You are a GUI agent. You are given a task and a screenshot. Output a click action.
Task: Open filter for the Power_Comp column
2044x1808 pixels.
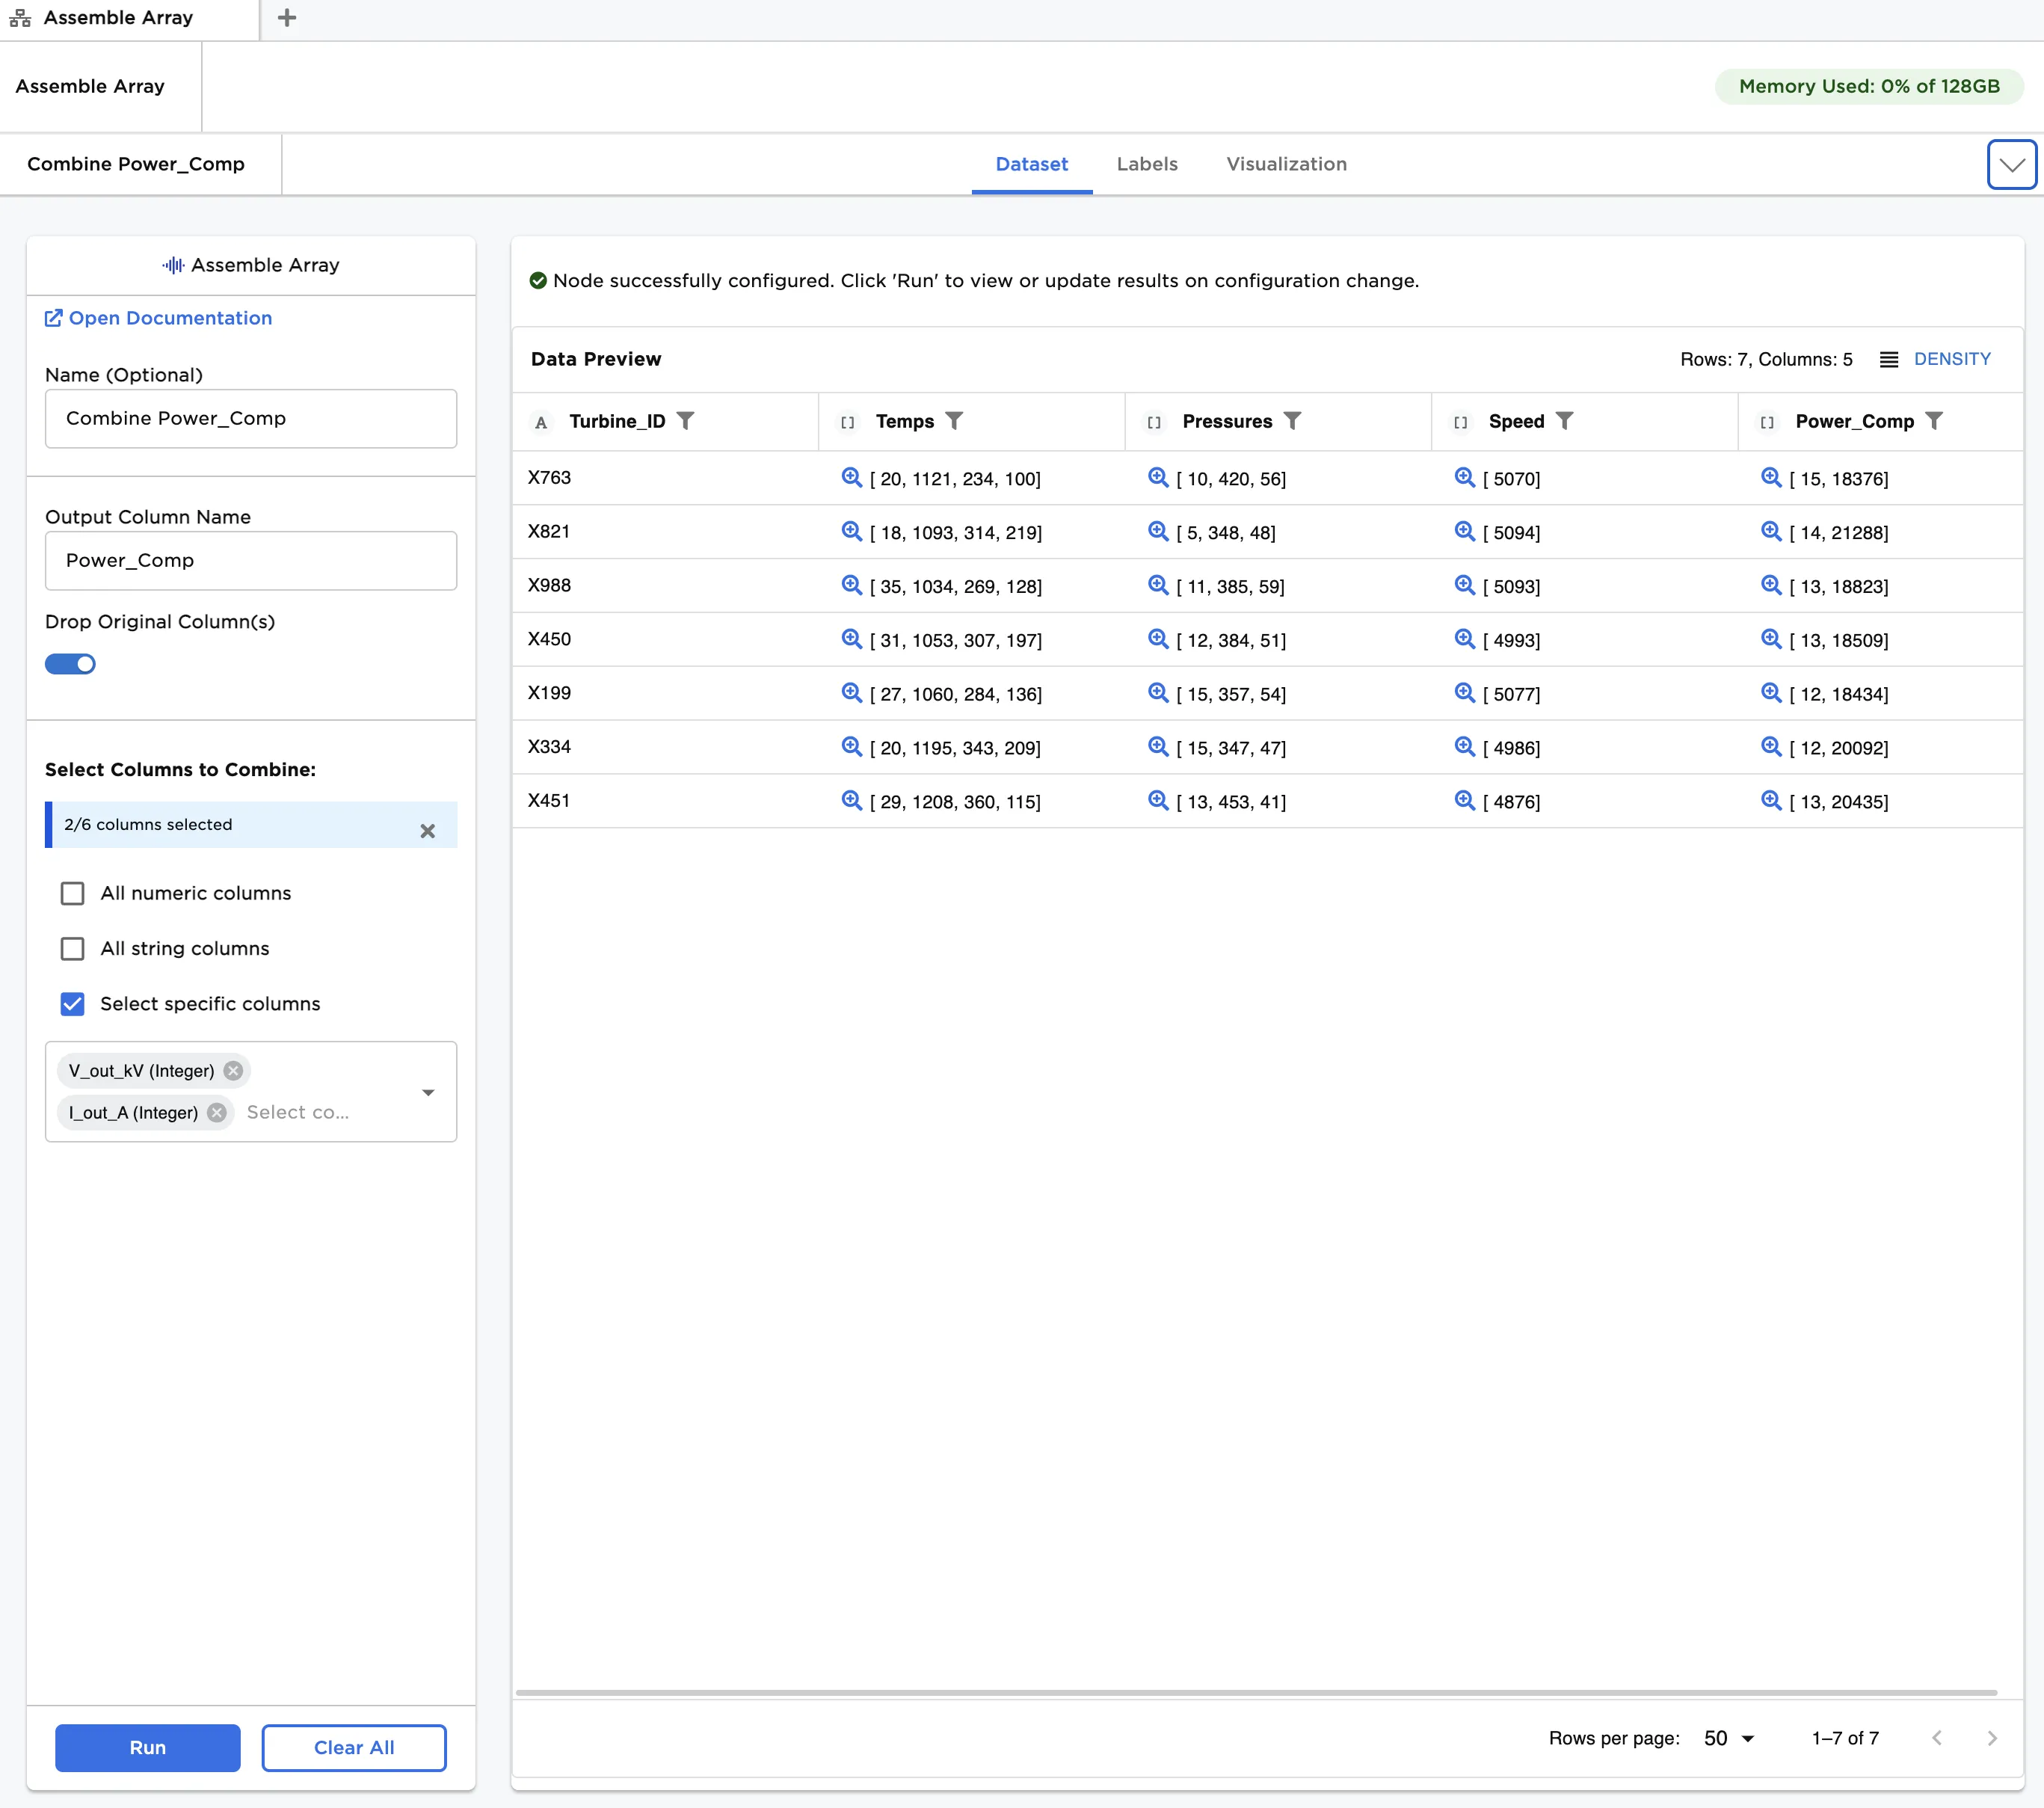[1934, 421]
